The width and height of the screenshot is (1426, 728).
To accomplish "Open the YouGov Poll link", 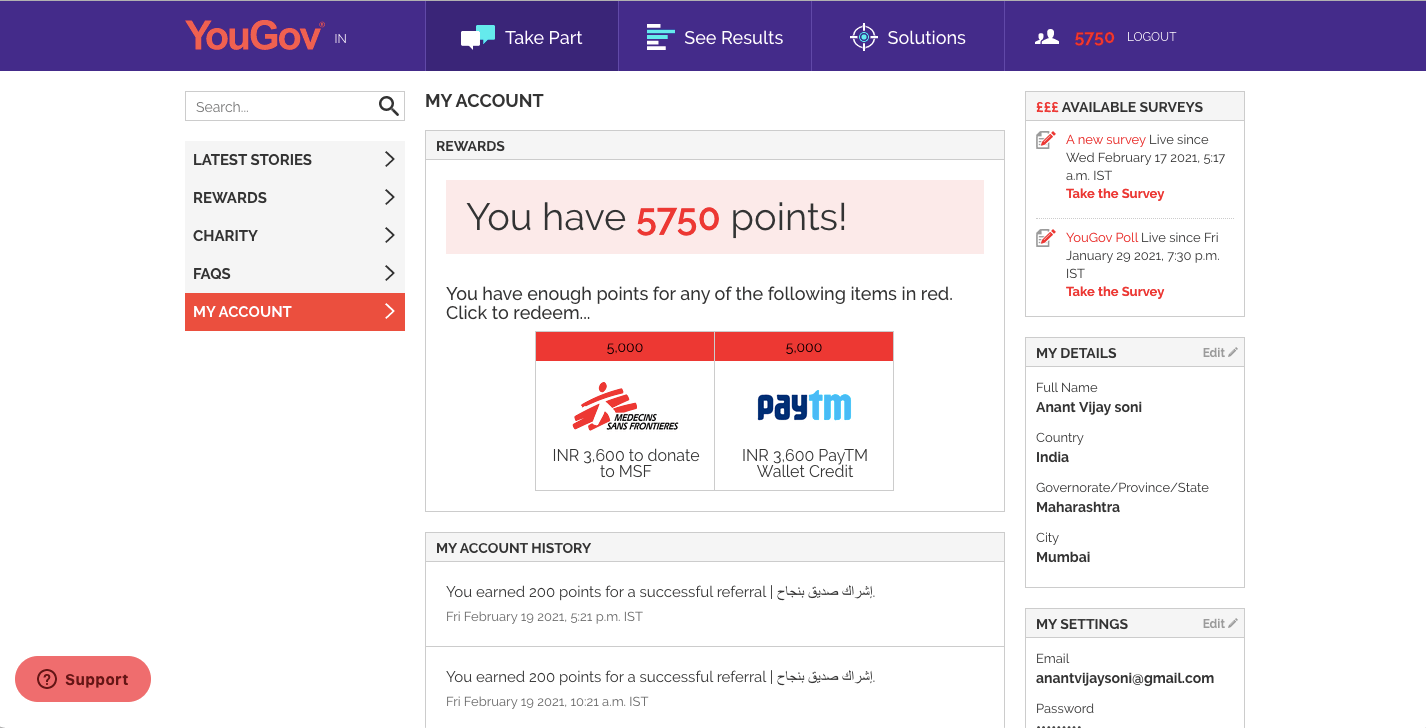I will [x=1101, y=238].
